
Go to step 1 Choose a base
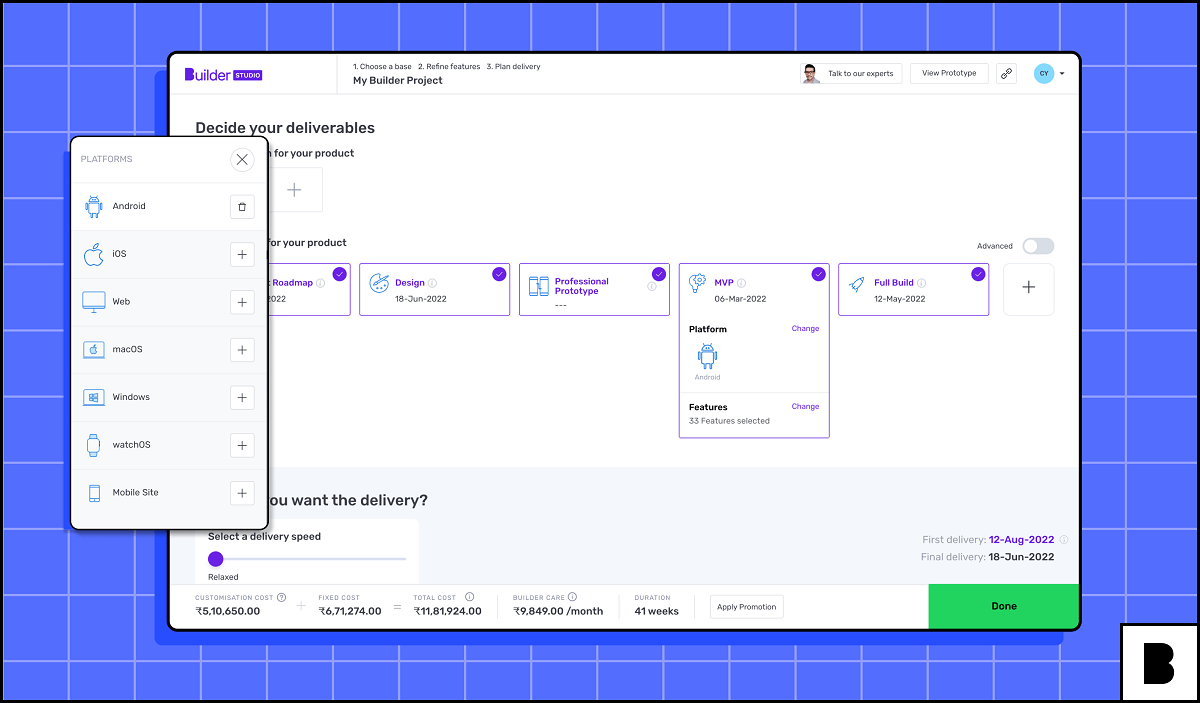(382, 67)
